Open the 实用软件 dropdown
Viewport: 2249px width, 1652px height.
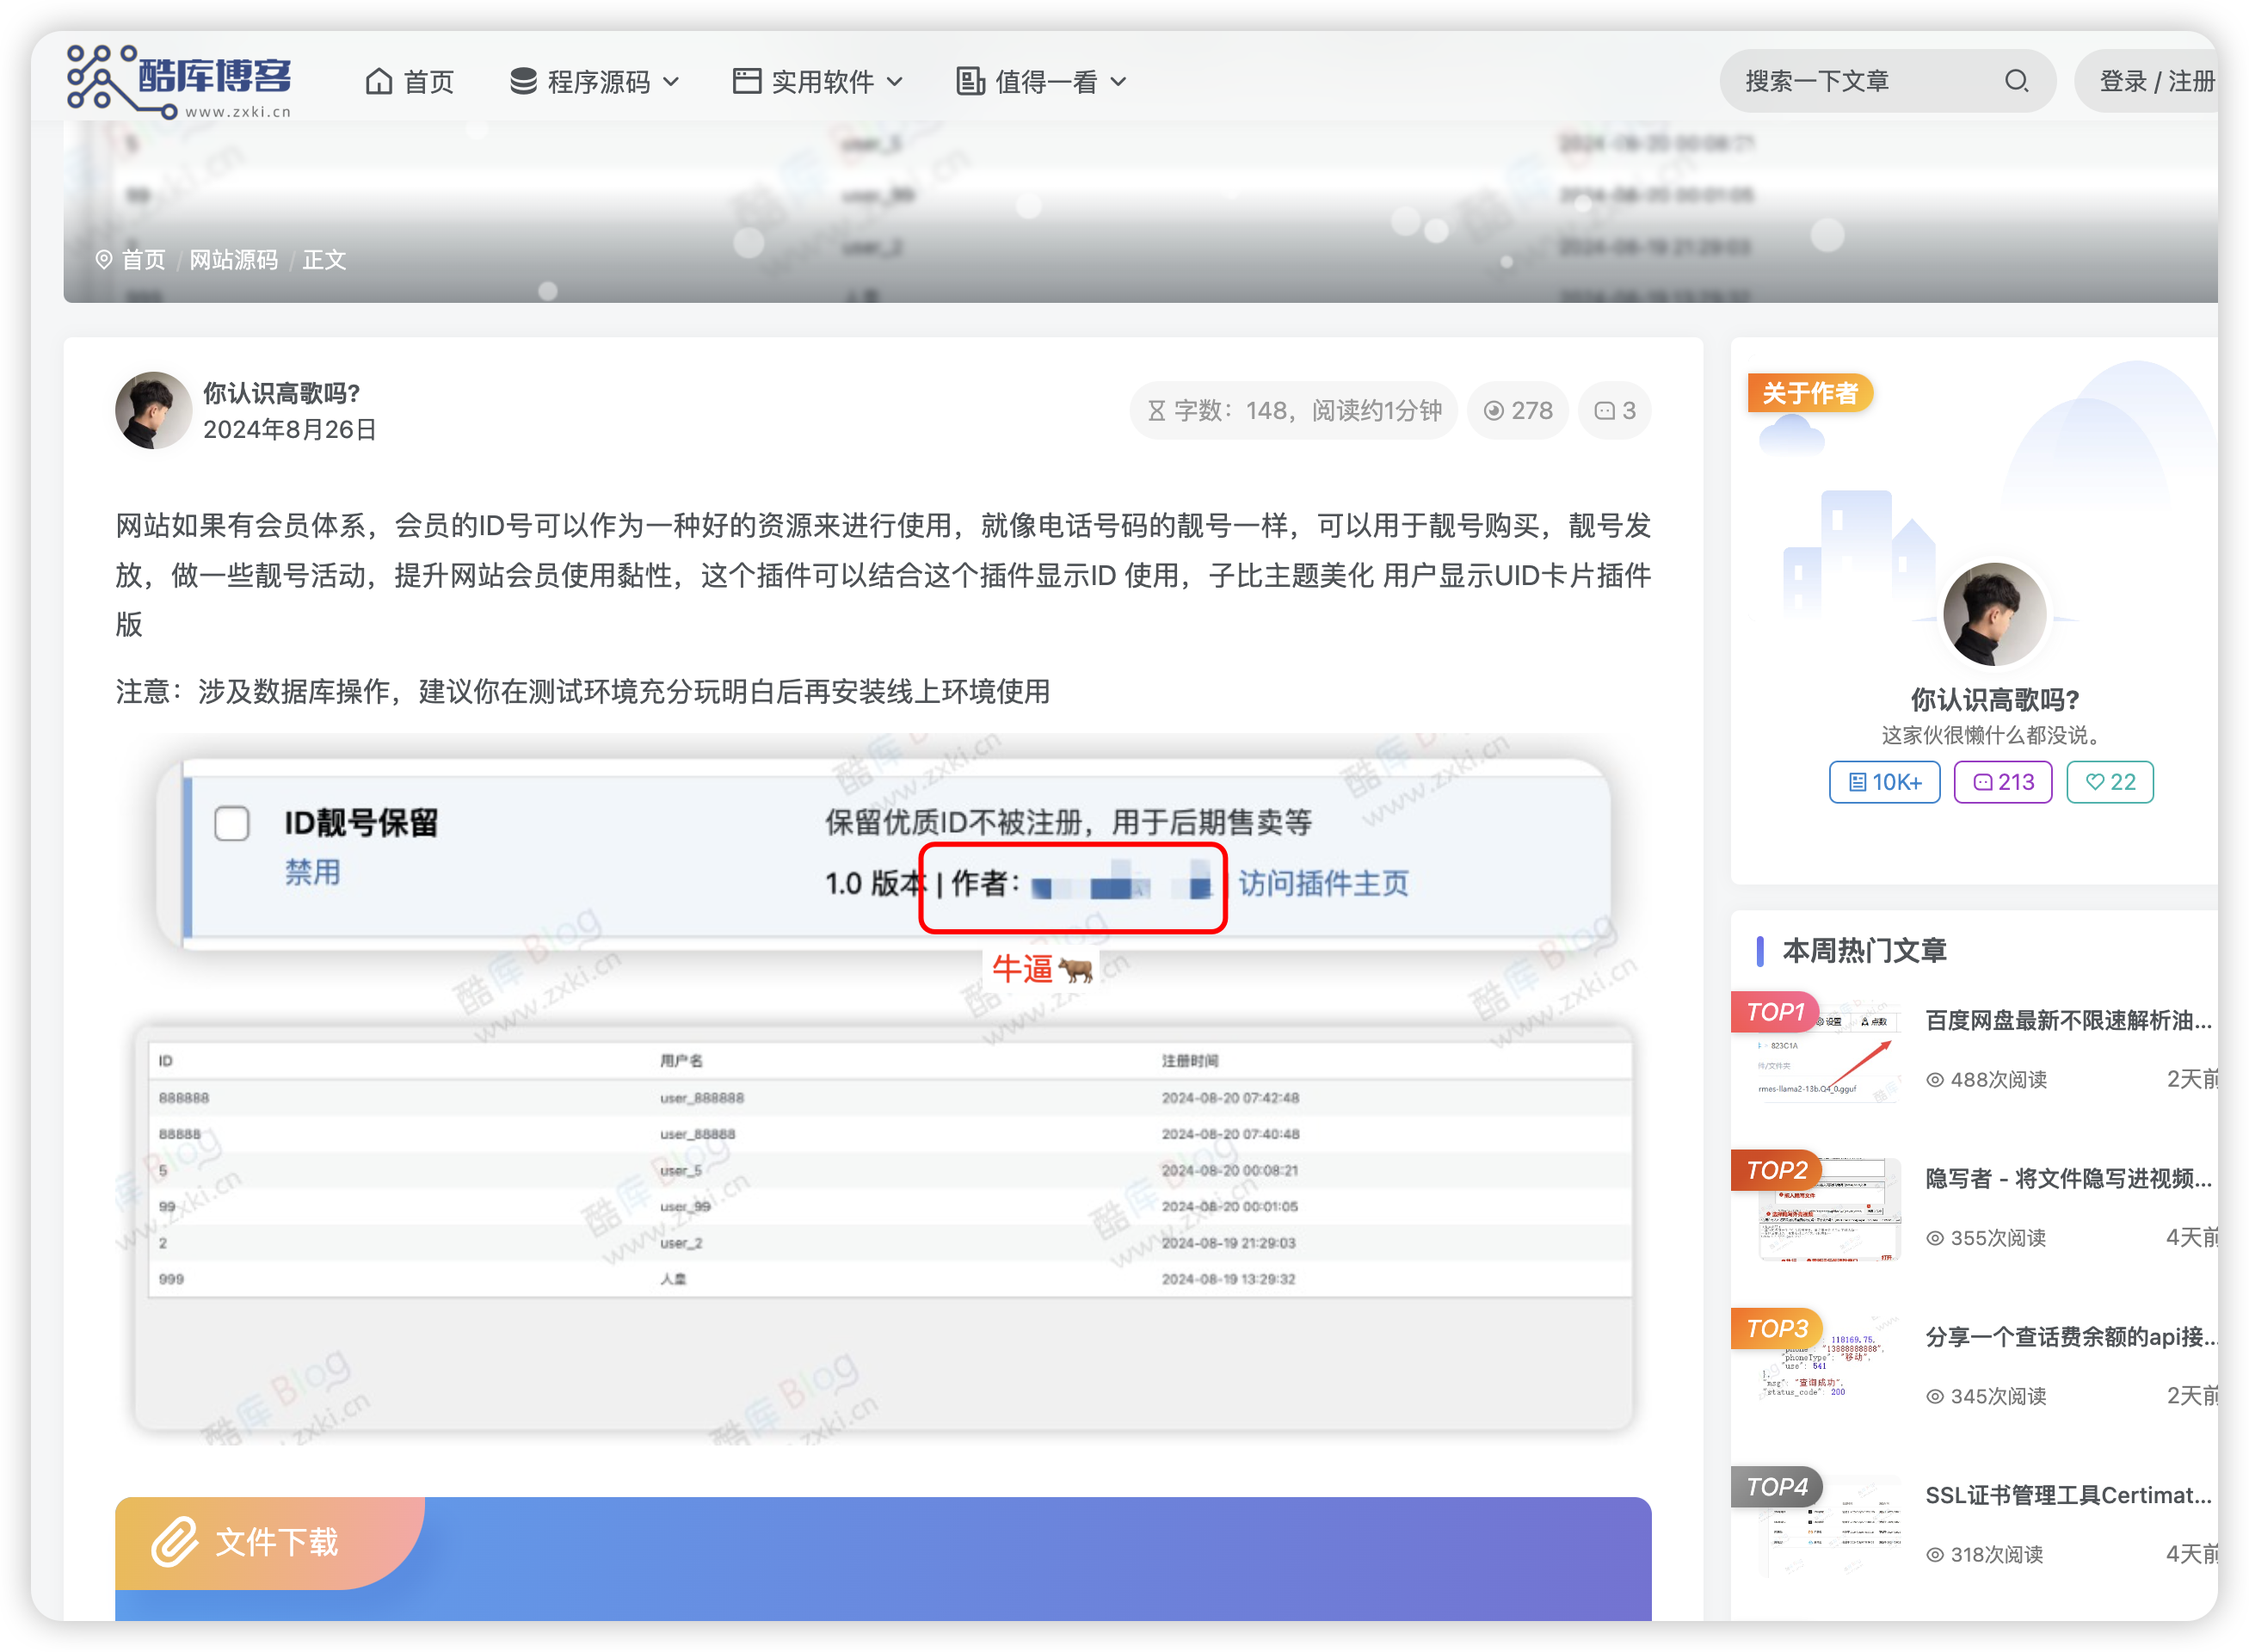coord(819,81)
